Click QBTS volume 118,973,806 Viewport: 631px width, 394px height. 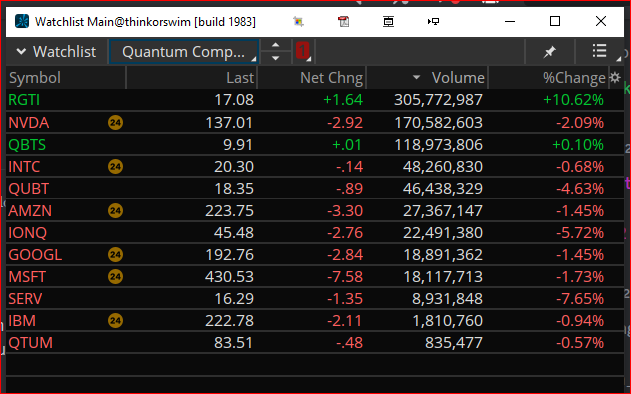[x=438, y=144]
